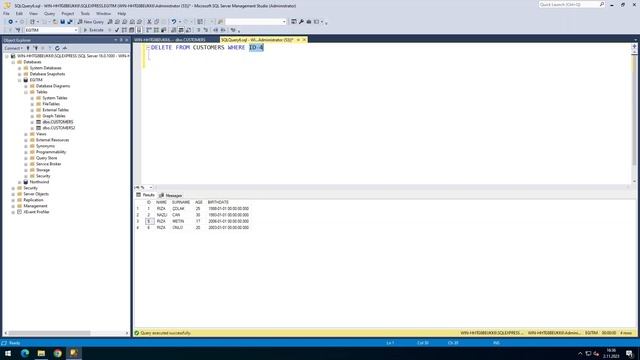Open File Explorer from the taskbar
Screen dimensions: 640x360
coord(41,353)
